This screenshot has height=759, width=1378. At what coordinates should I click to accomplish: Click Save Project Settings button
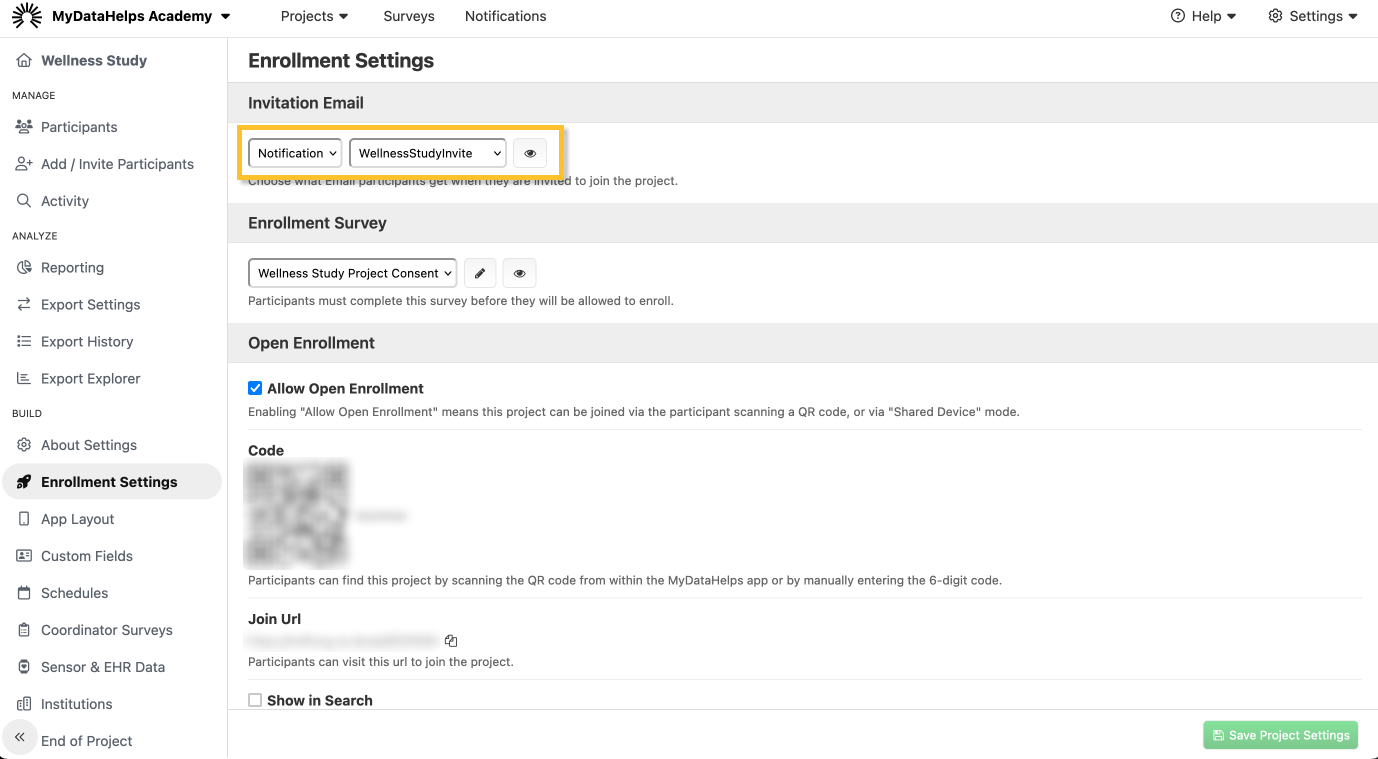coord(1280,735)
